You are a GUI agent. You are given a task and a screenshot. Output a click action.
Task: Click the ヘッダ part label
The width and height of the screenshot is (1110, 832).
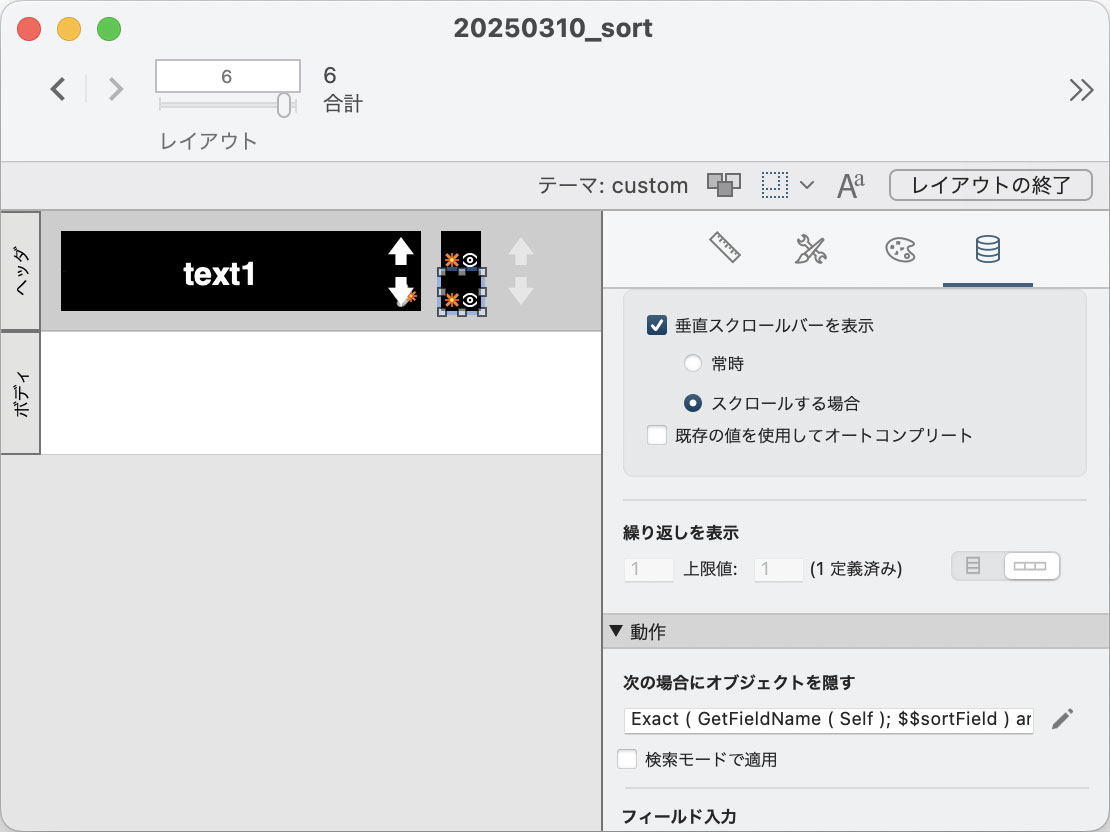pos(21,270)
